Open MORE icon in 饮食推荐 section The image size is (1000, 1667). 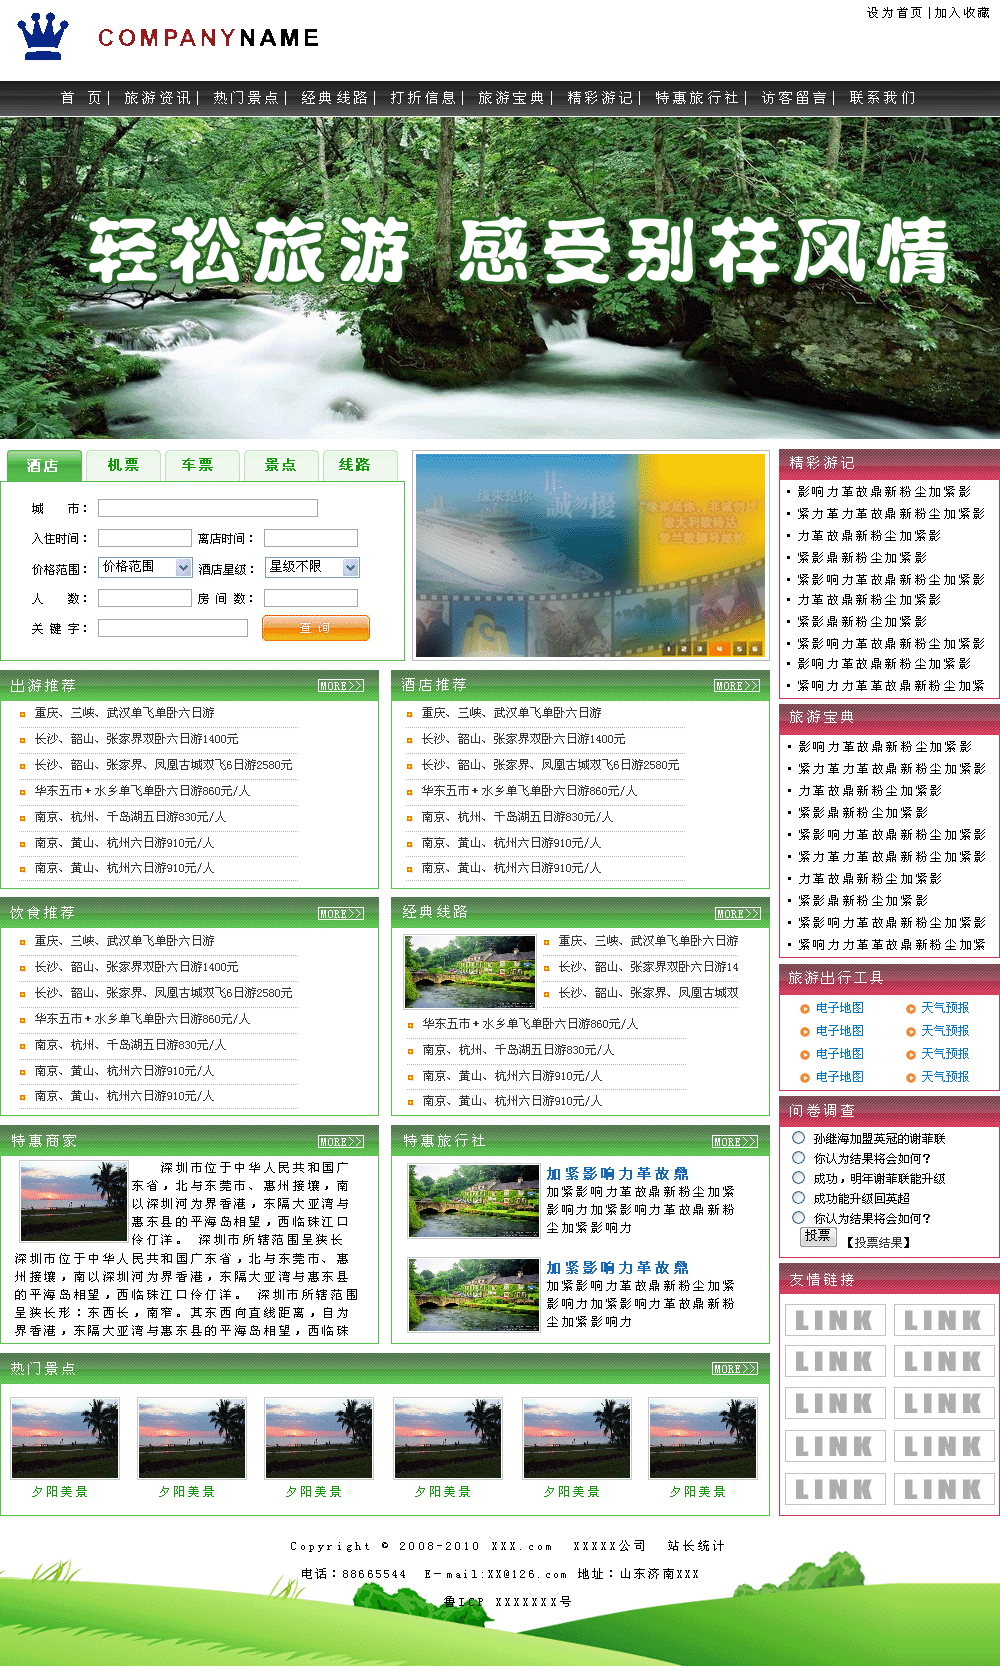coord(341,914)
